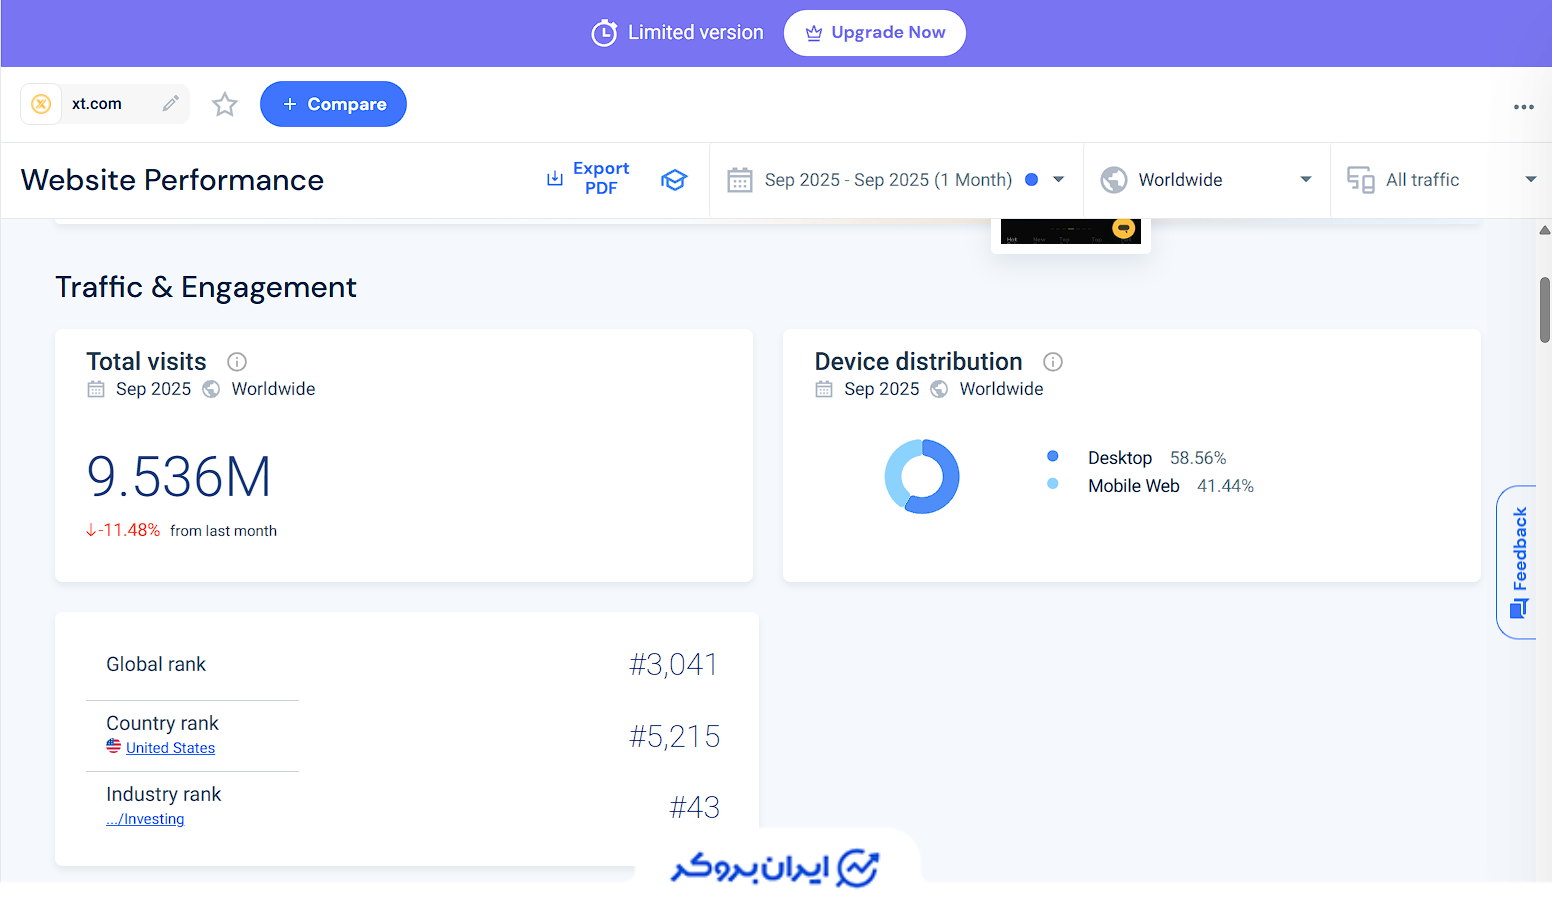Viewport: 1552px width, 911px height.
Task: Click the calendar icon in date selector
Action: tap(740, 180)
